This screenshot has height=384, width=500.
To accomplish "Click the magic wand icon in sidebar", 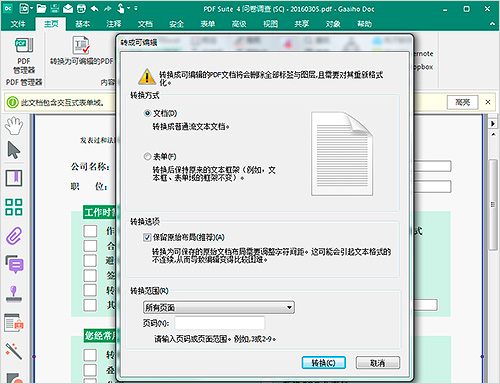I will coord(14,351).
